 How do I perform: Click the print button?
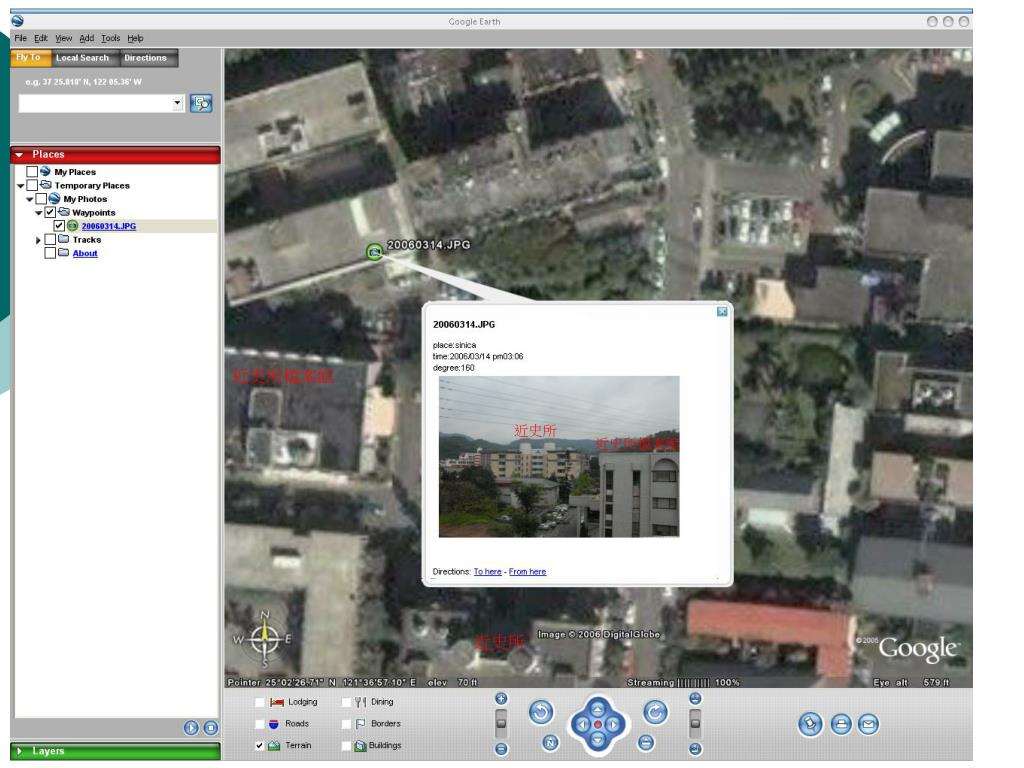[841, 724]
